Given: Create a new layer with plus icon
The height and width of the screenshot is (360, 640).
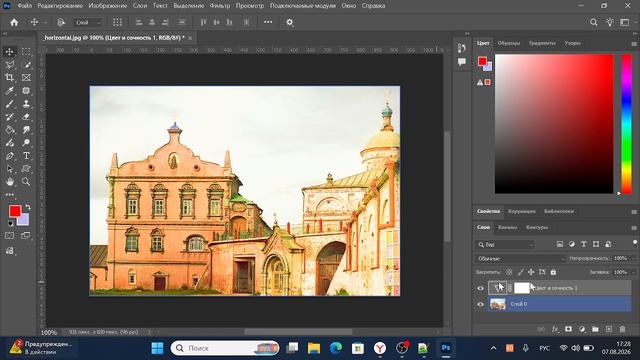Looking at the screenshot, I should pos(609,329).
